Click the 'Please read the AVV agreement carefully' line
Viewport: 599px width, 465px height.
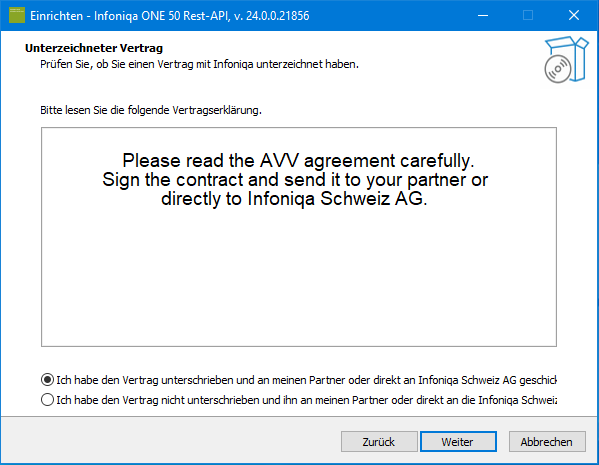click(298, 160)
